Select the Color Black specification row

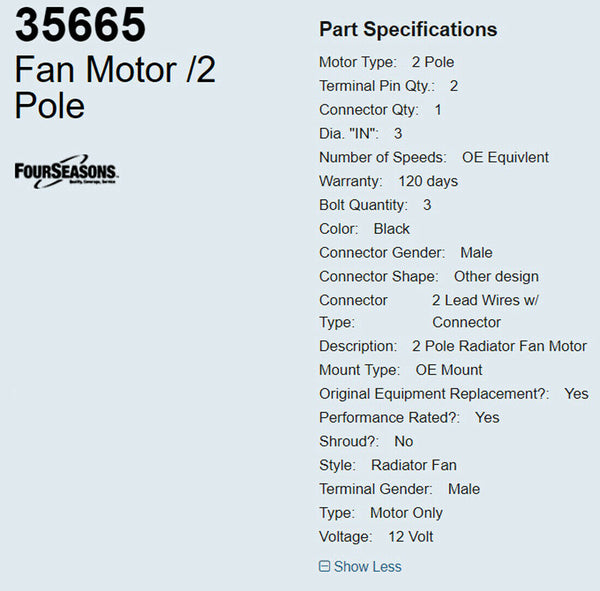pos(364,229)
